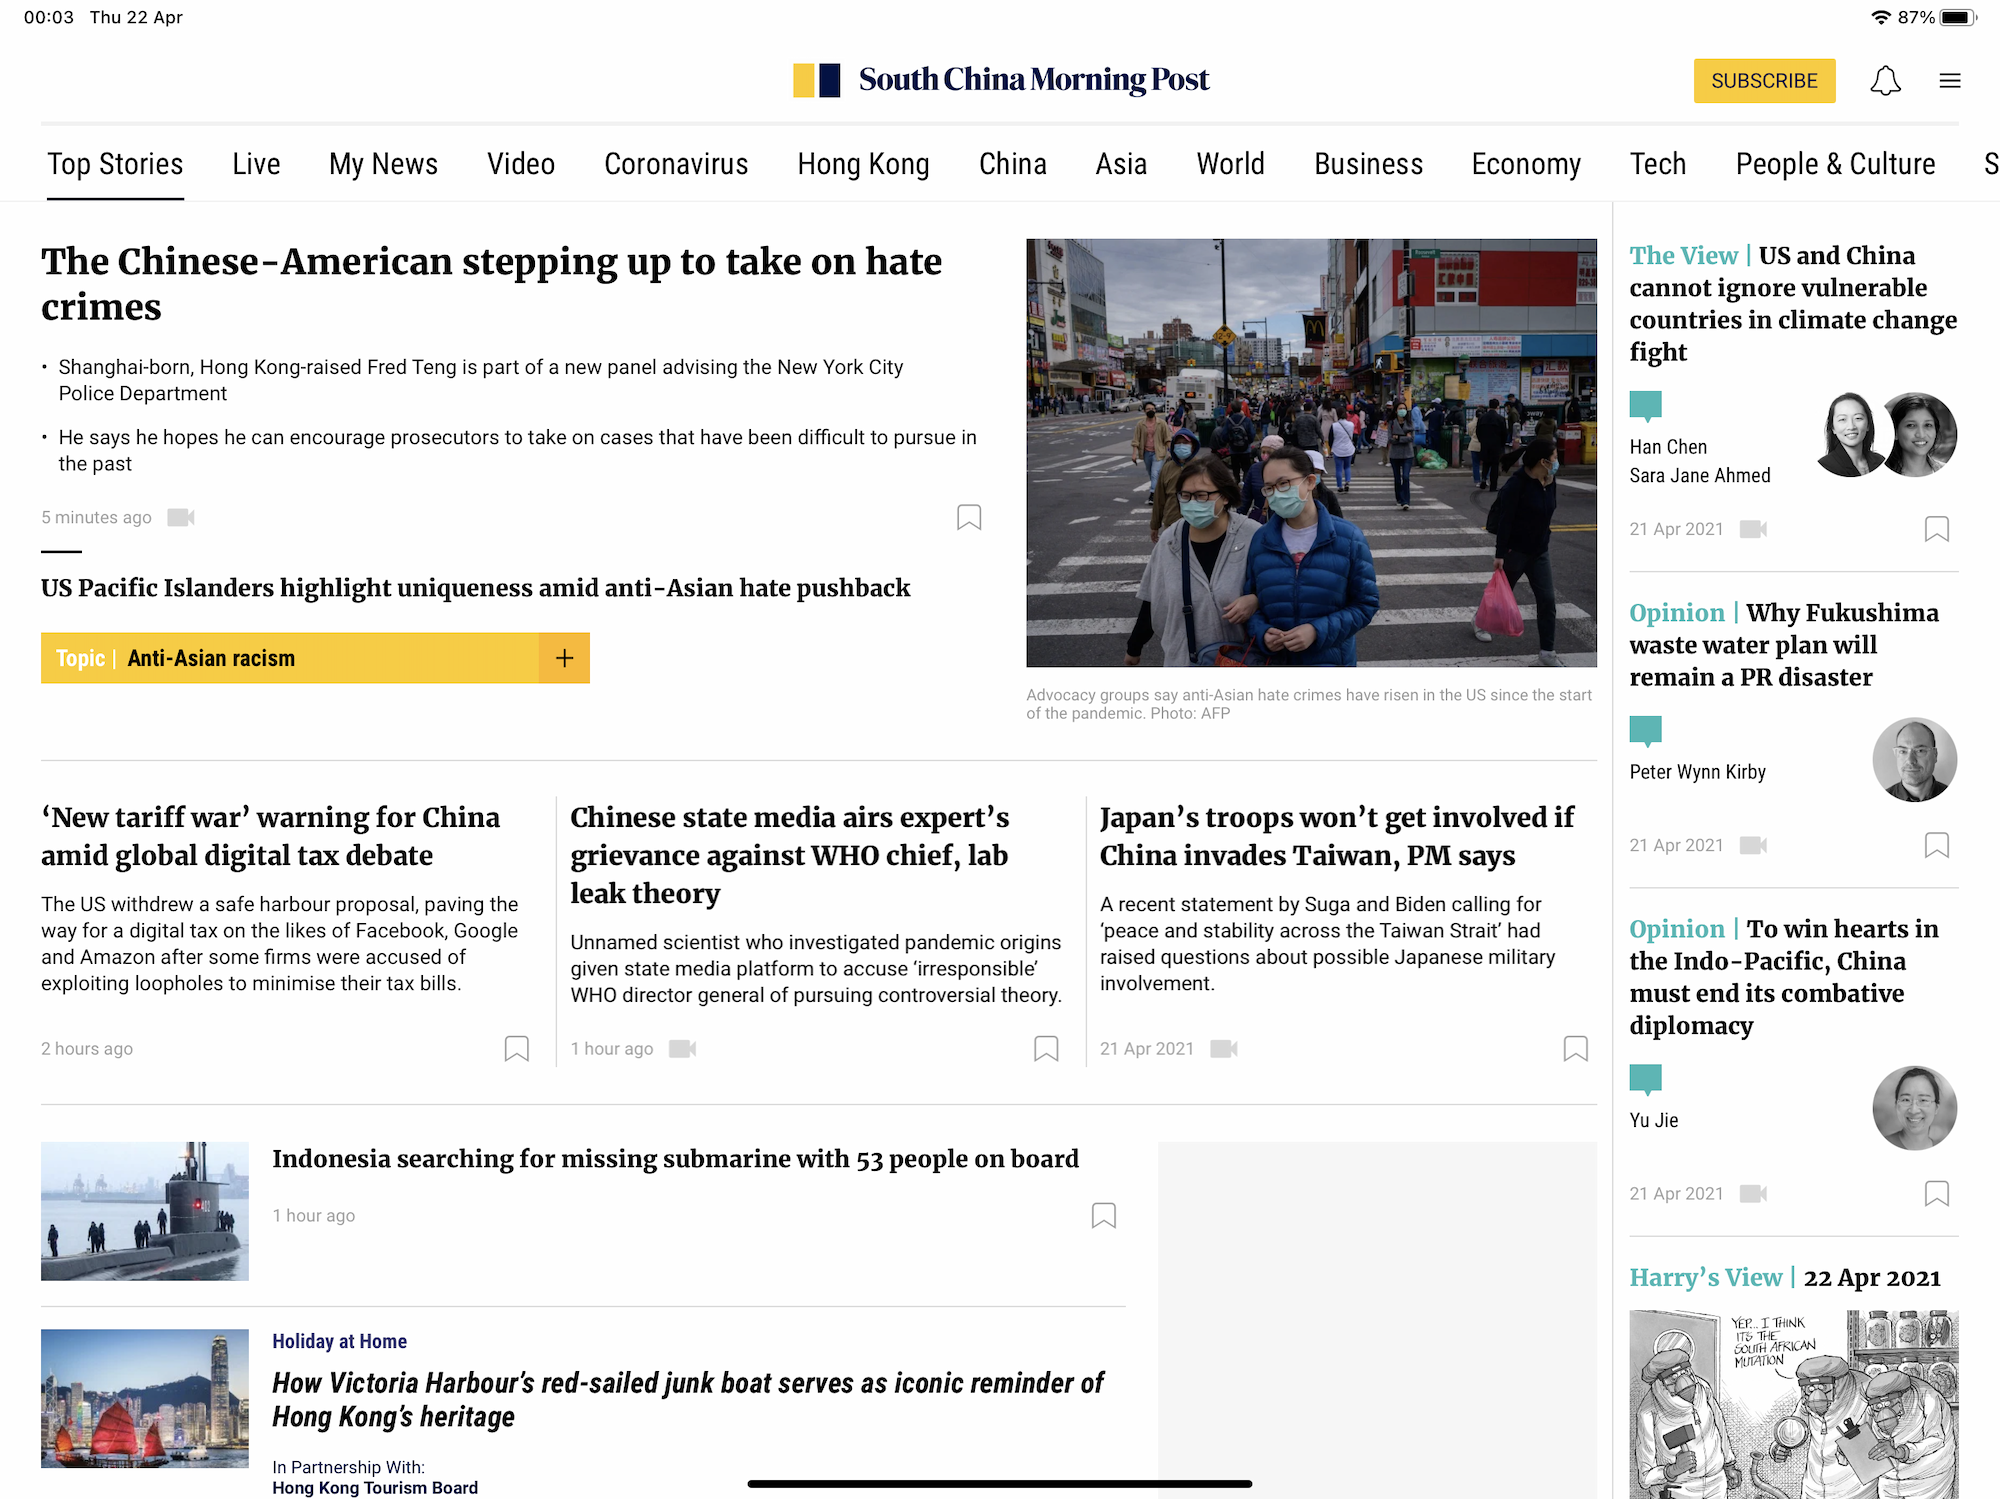This screenshot has height=1499, width=2000.
Task: Open 'The Chinese-American stepping up' headline
Action: coord(491,284)
